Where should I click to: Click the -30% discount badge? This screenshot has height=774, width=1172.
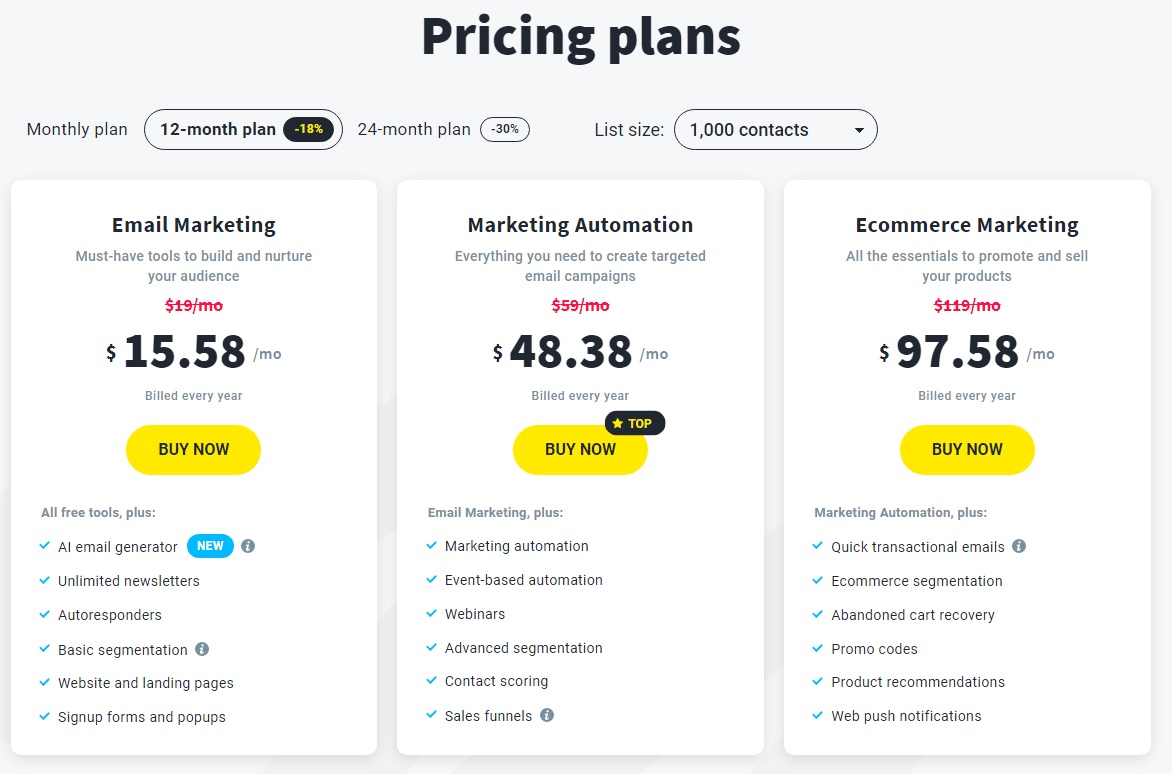pos(505,129)
